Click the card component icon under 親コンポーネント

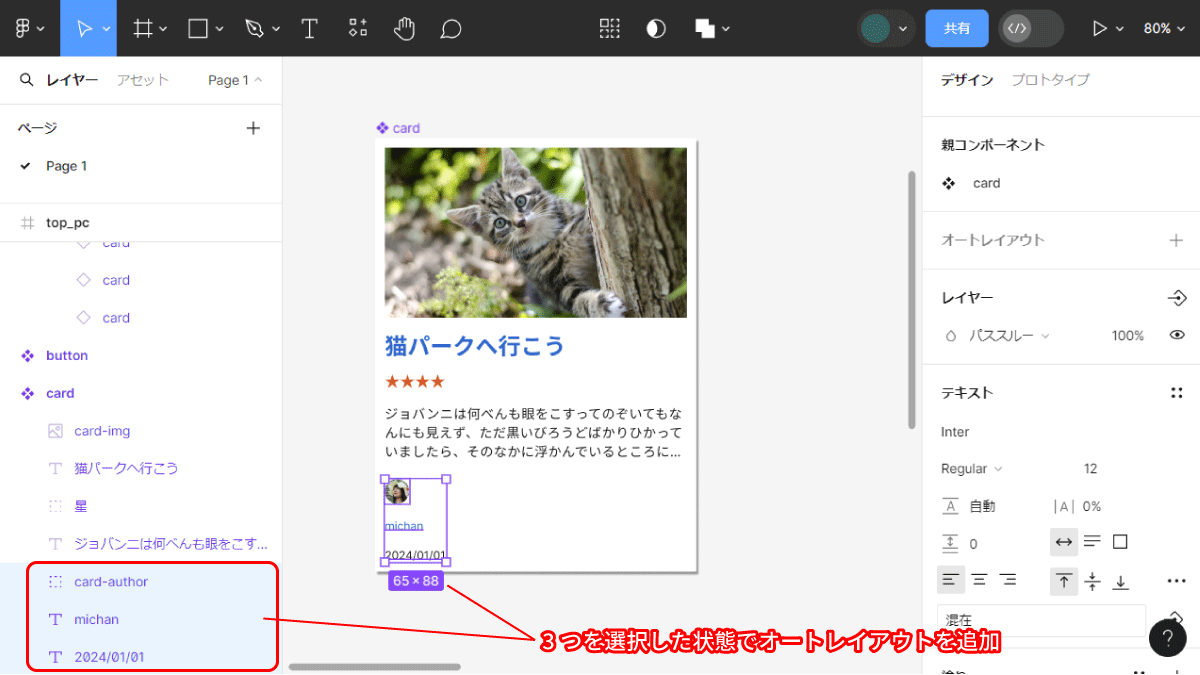tap(949, 184)
